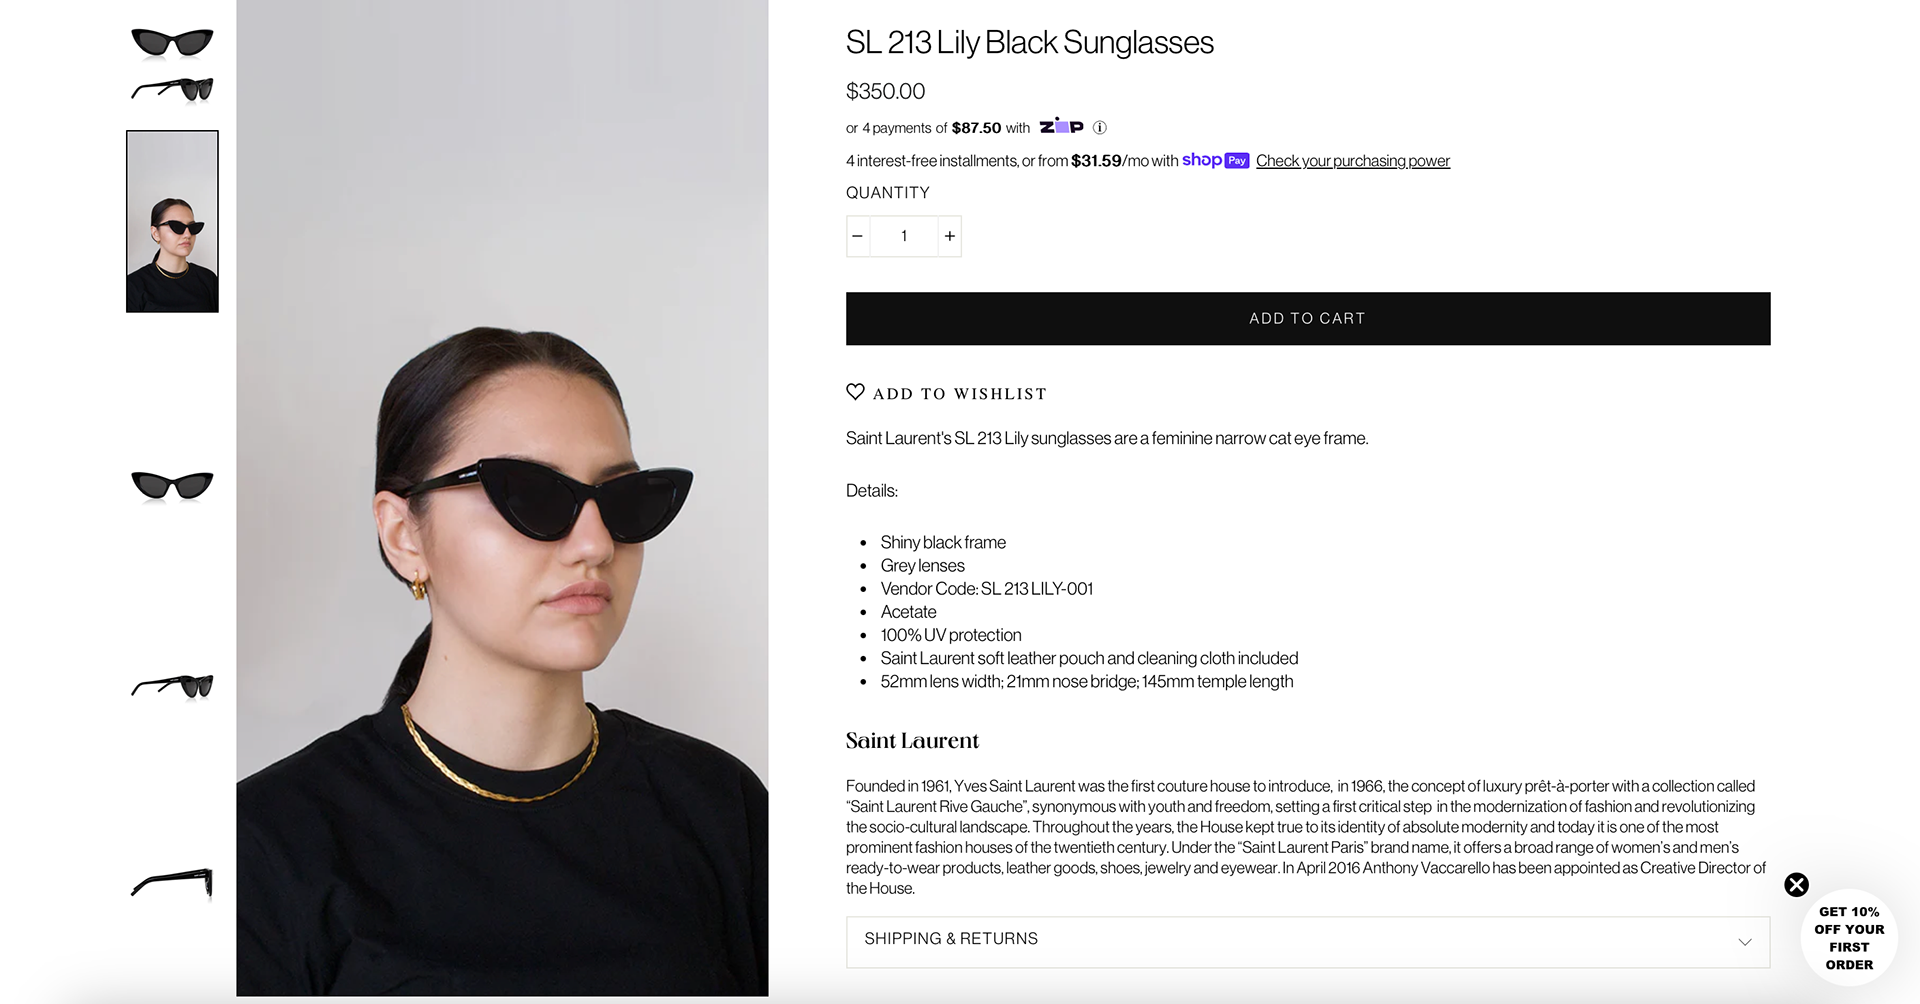Viewport: 1920px width, 1004px height.
Task: Select side-profile sunglasses thumbnail at bottom
Action: 172,884
